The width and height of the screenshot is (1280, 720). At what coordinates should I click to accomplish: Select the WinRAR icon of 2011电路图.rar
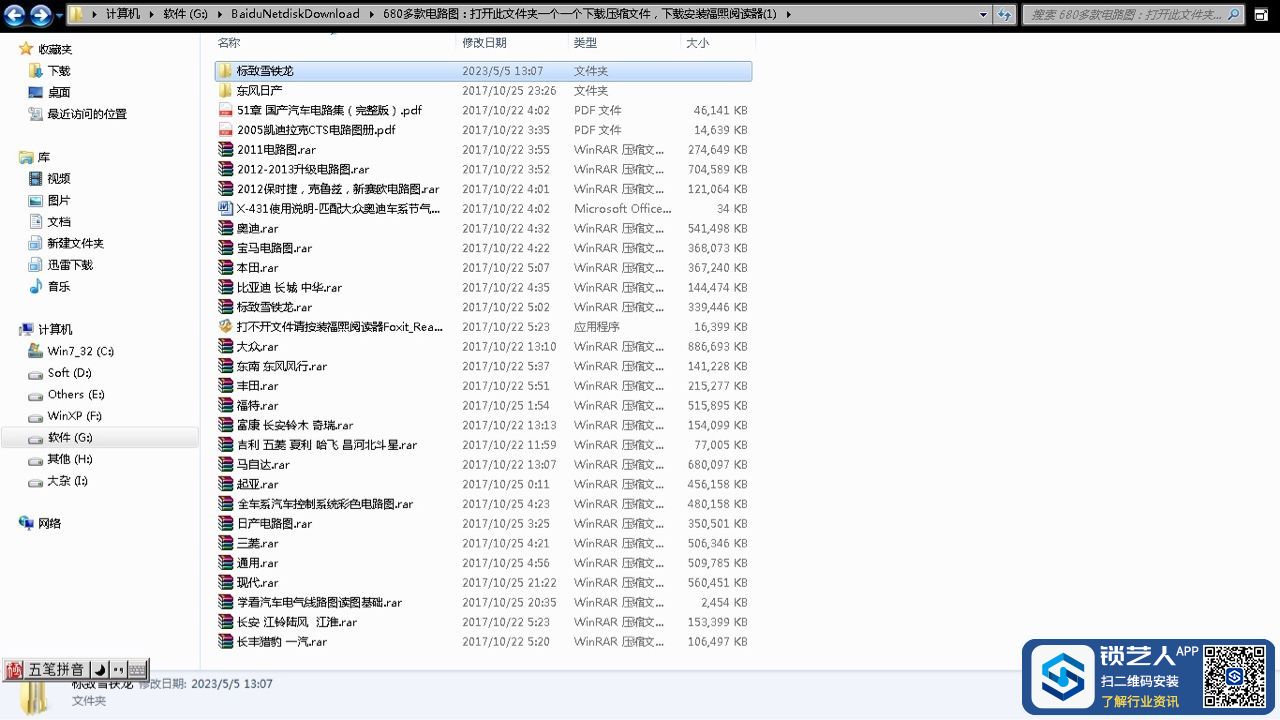225,150
